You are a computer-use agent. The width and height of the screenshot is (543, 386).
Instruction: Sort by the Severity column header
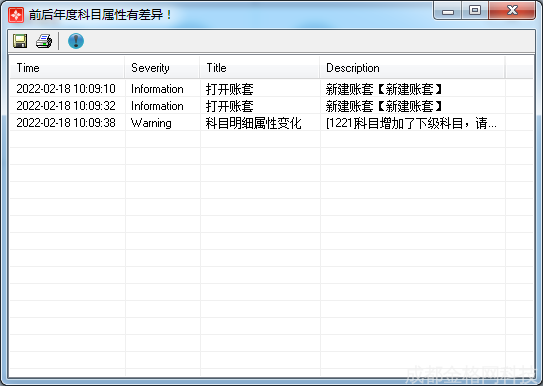[x=162, y=68]
